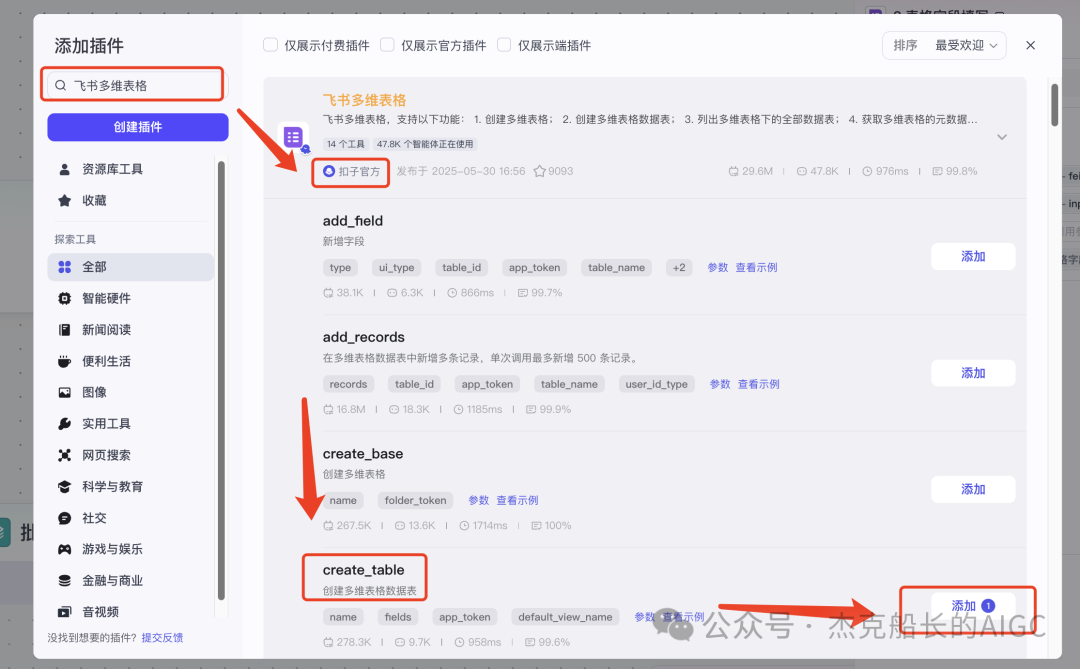Click the 飞书多维表格 plugin logo icon

293,137
